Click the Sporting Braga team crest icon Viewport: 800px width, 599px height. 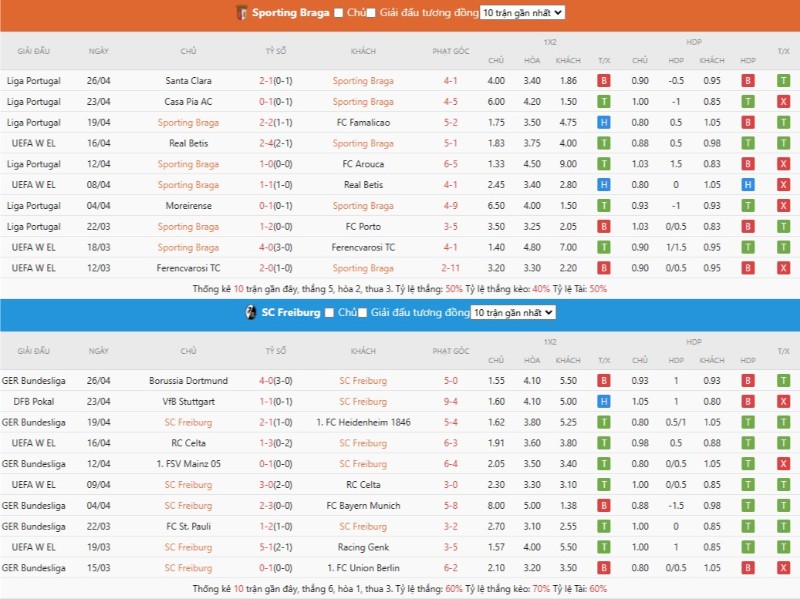(x=241, y=13)
